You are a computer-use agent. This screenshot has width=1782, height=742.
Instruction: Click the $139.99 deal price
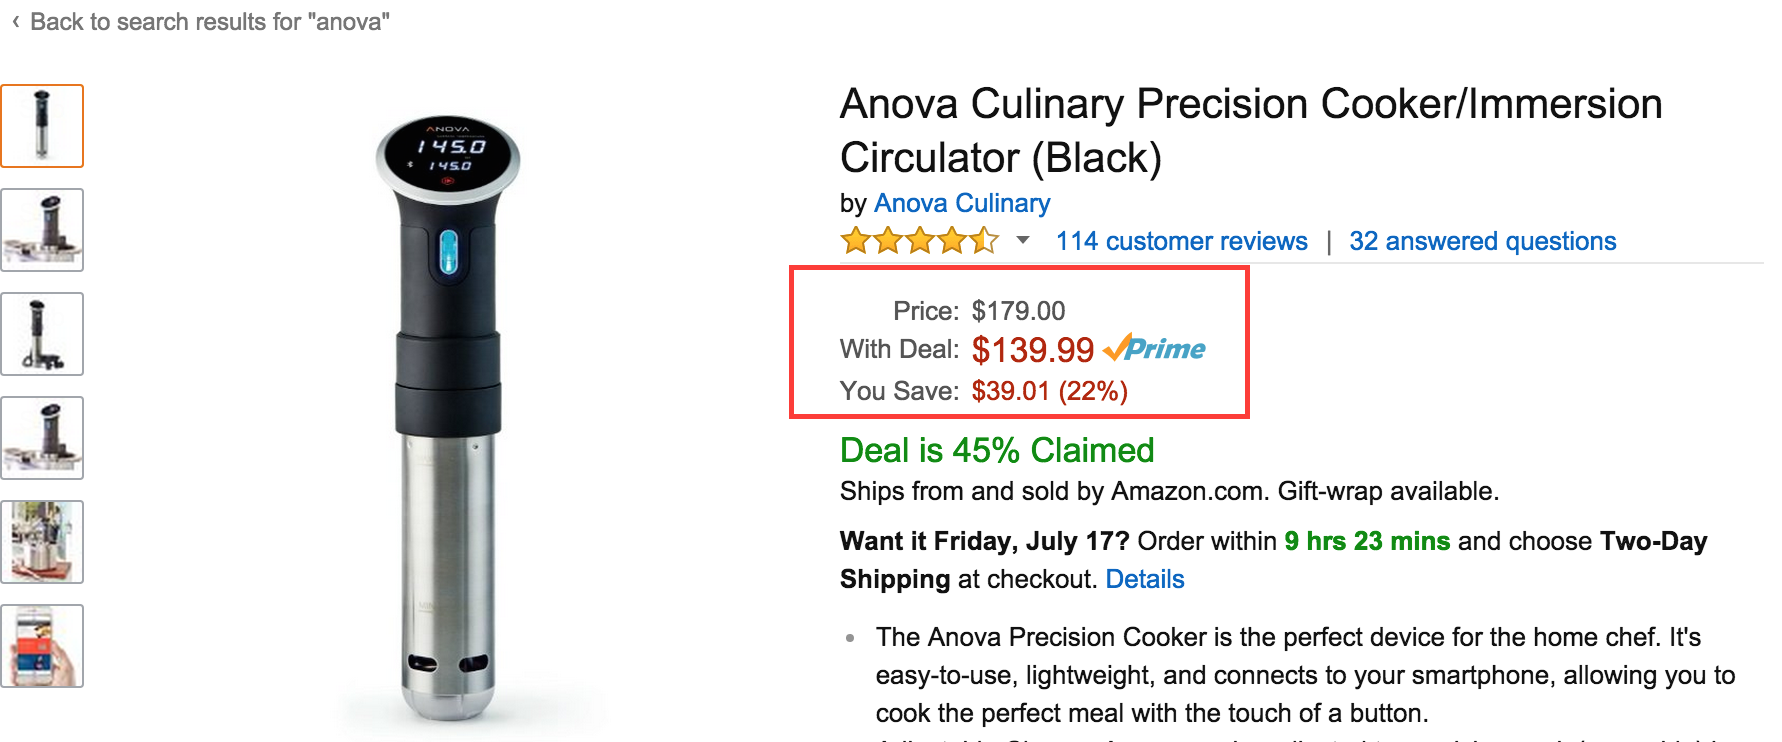(1032, 350)
